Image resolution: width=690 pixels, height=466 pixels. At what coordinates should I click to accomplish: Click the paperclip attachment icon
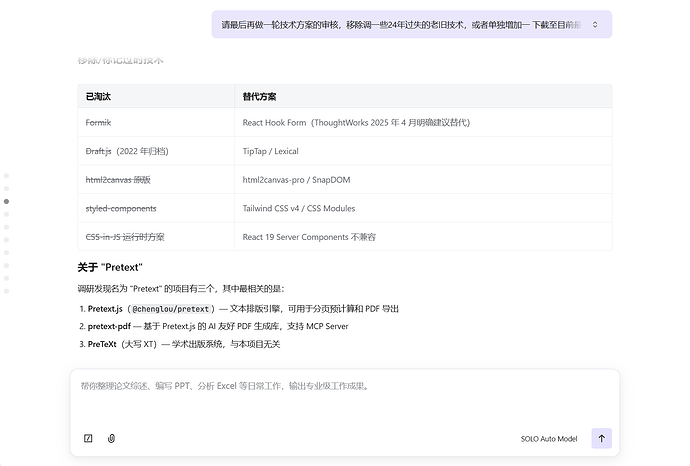111,438
